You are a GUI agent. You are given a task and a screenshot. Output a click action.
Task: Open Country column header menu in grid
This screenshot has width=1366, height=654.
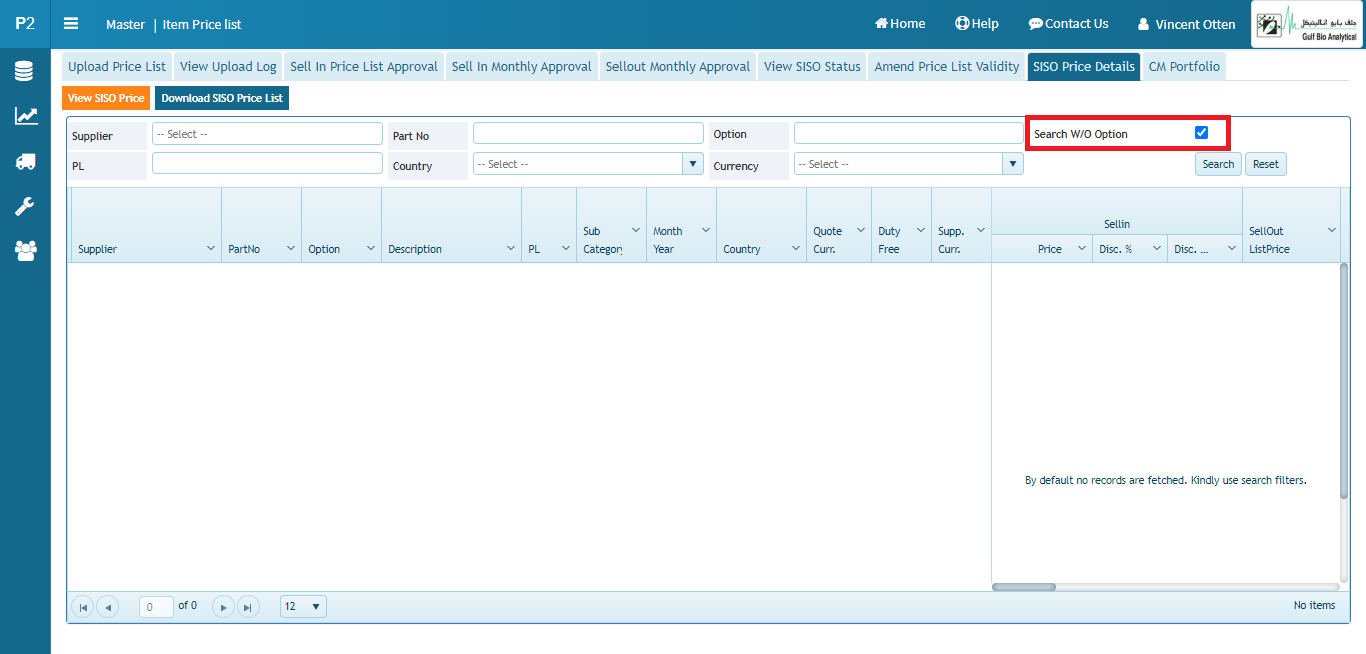796,247
